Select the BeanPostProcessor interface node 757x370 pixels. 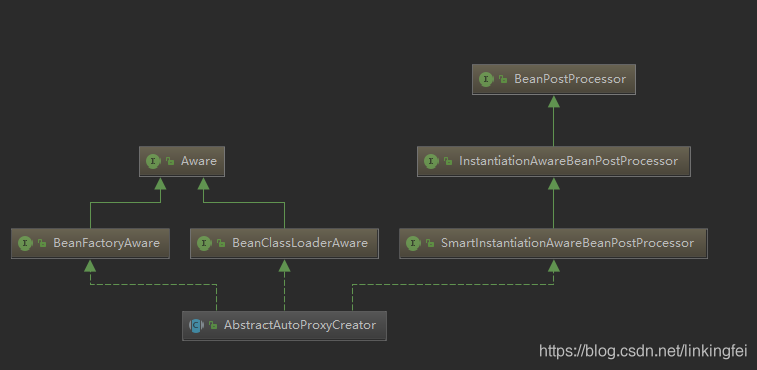pyautogui.click(x=554, y=79)
